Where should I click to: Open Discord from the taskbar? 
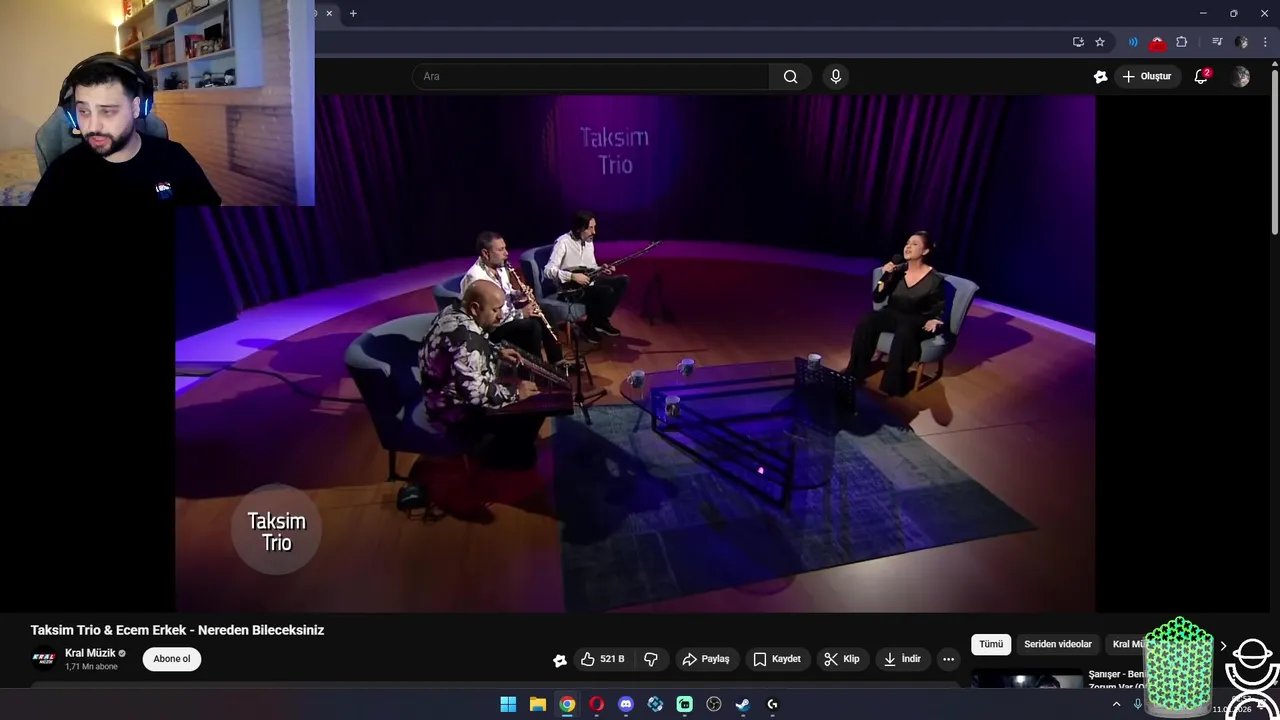(626, 704)
